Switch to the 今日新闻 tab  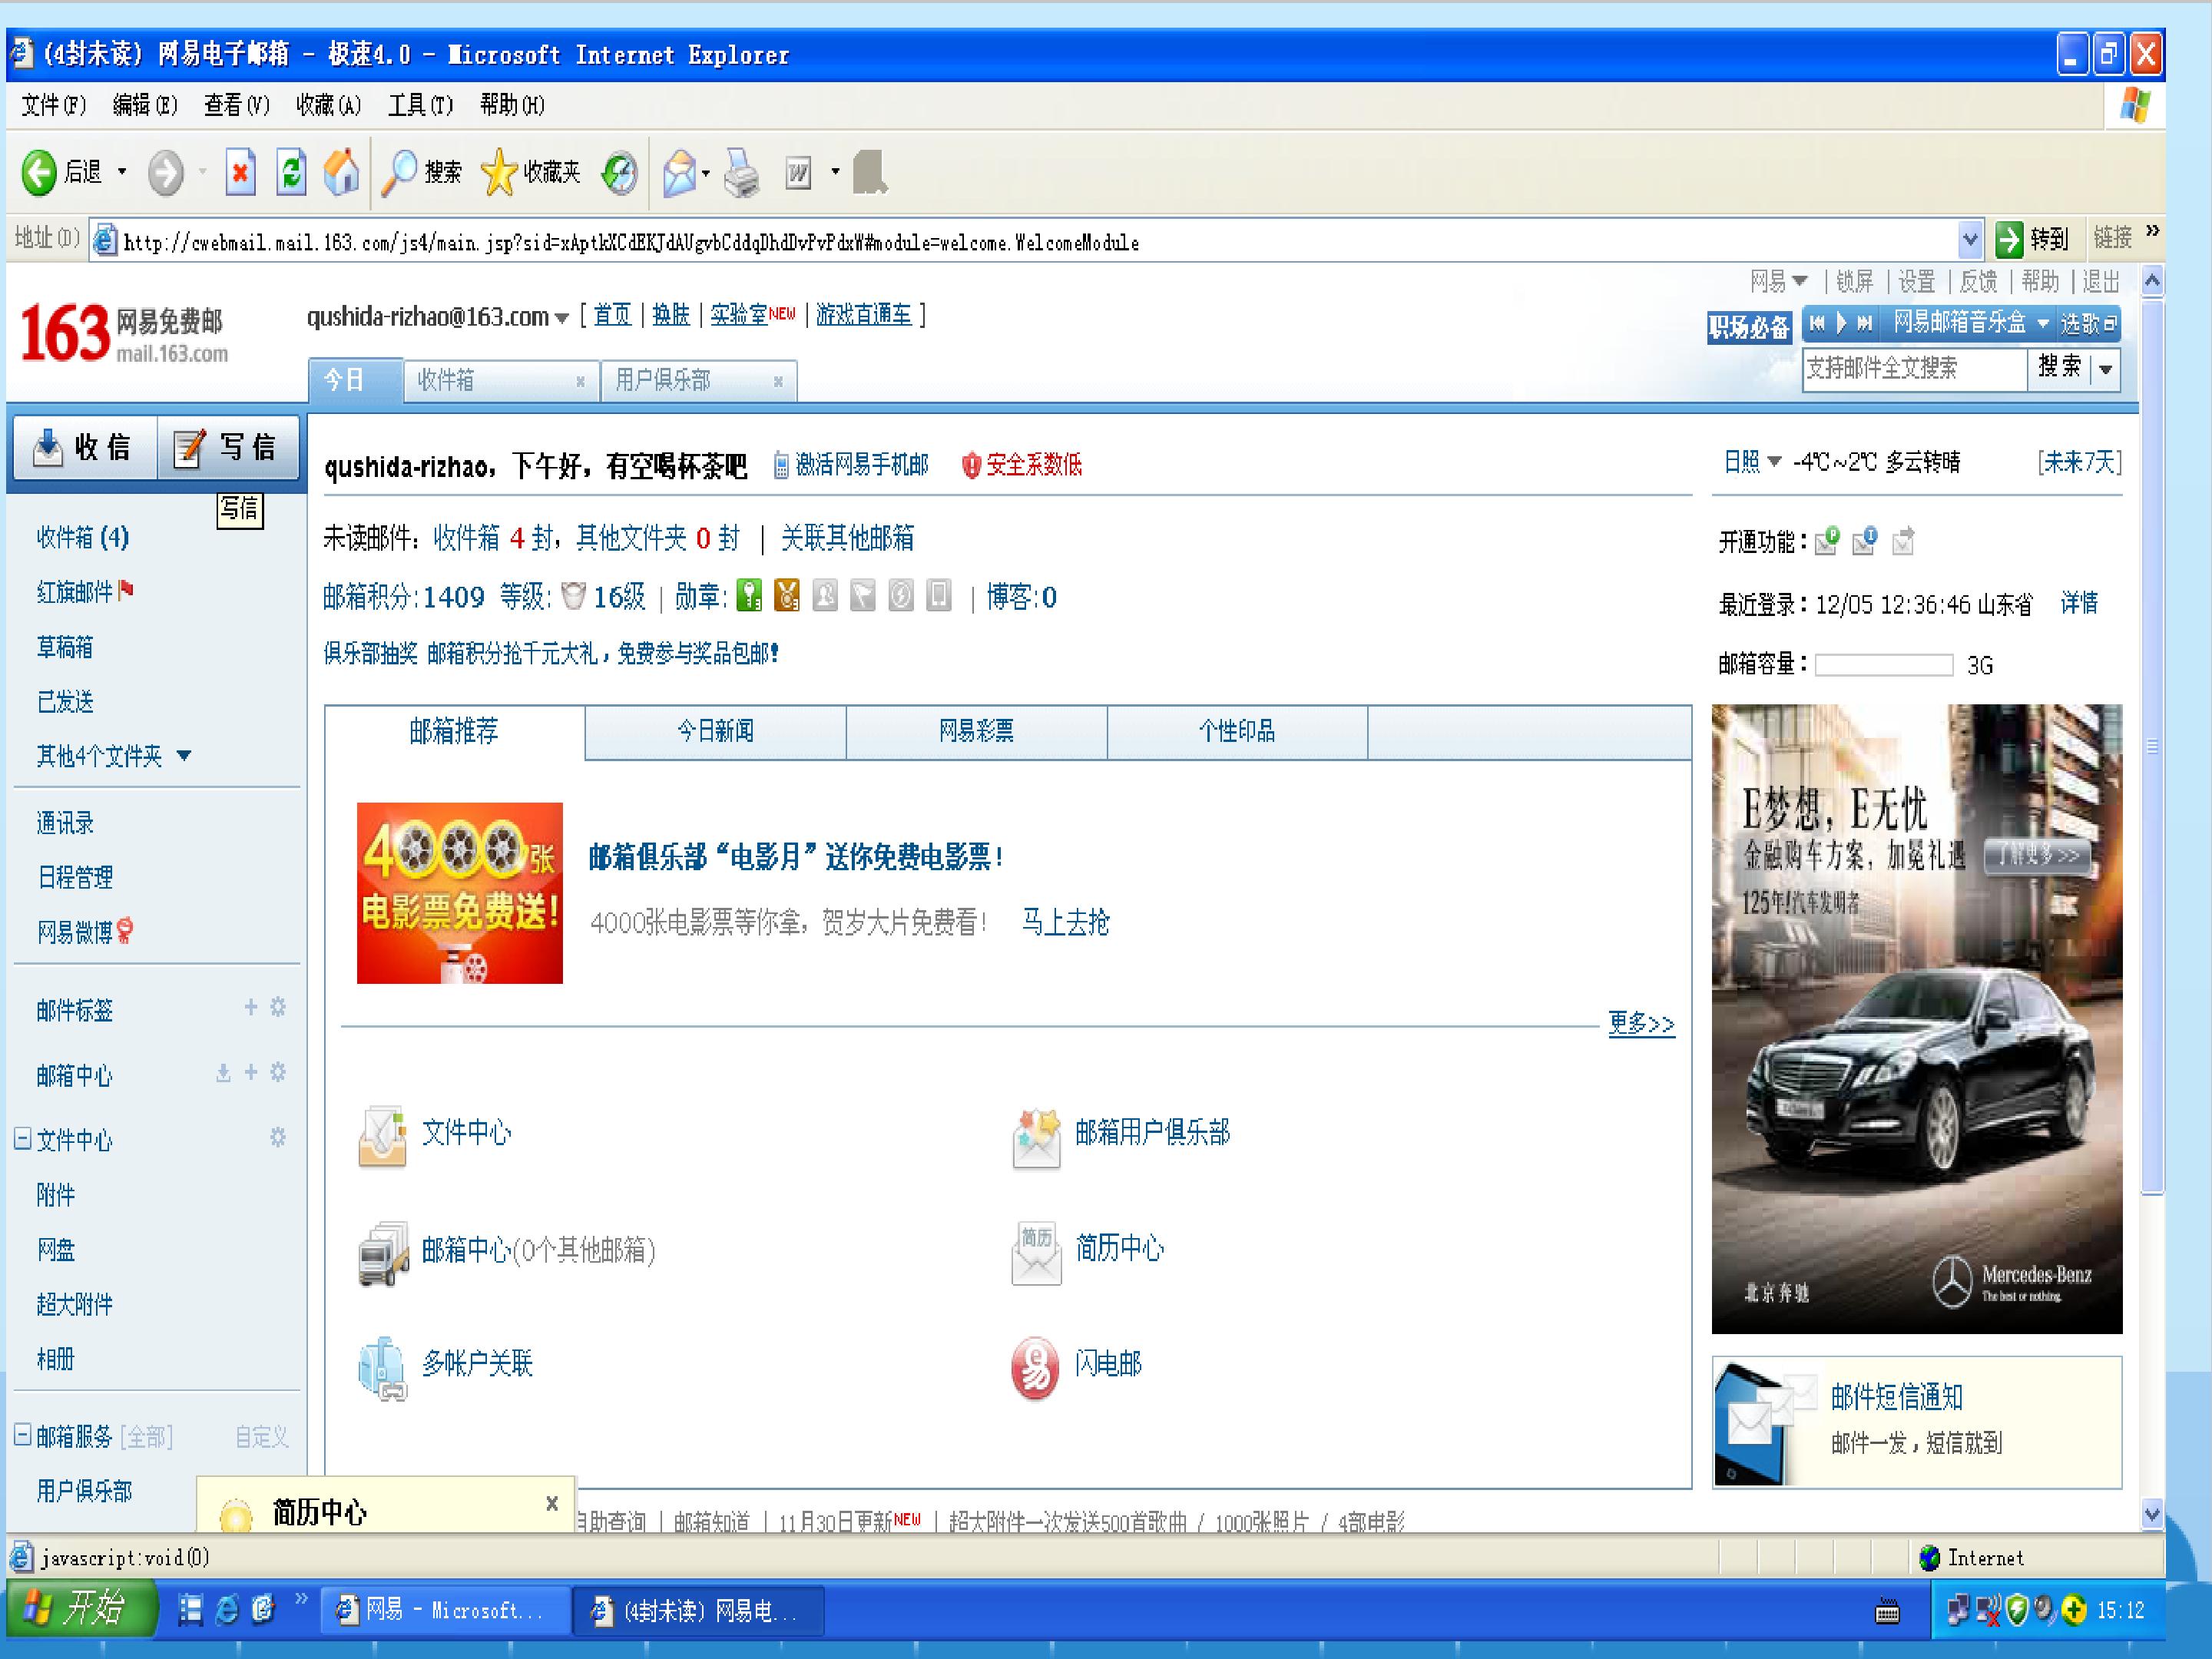(x=715, y=731)
